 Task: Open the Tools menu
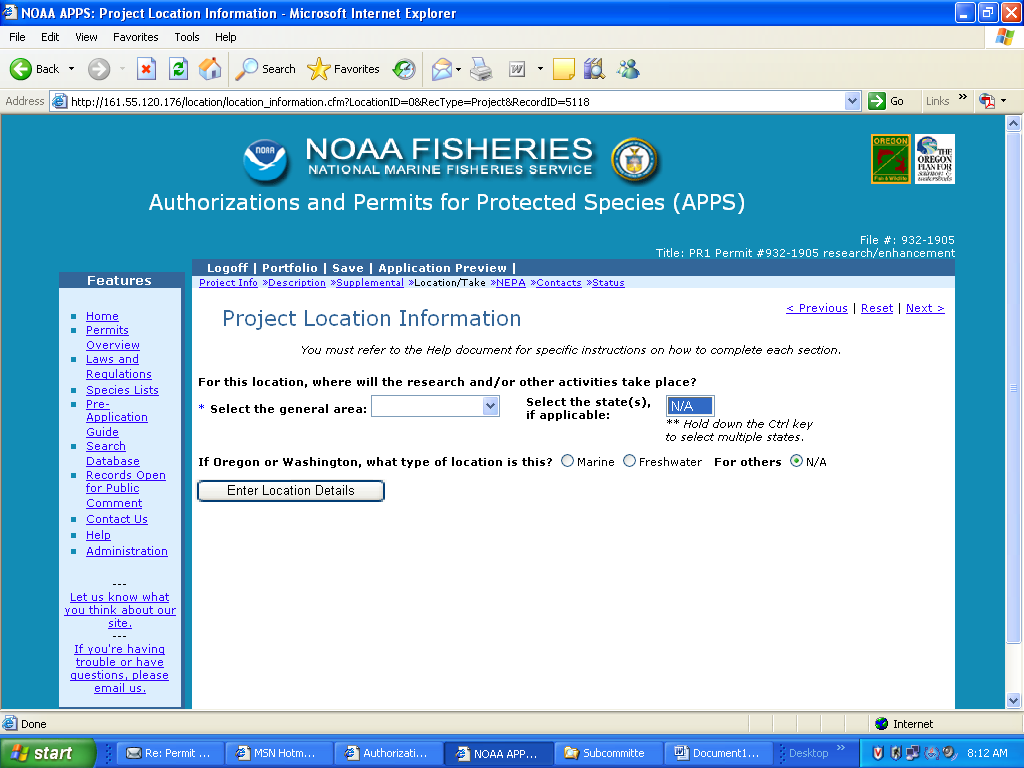(187, 37)
